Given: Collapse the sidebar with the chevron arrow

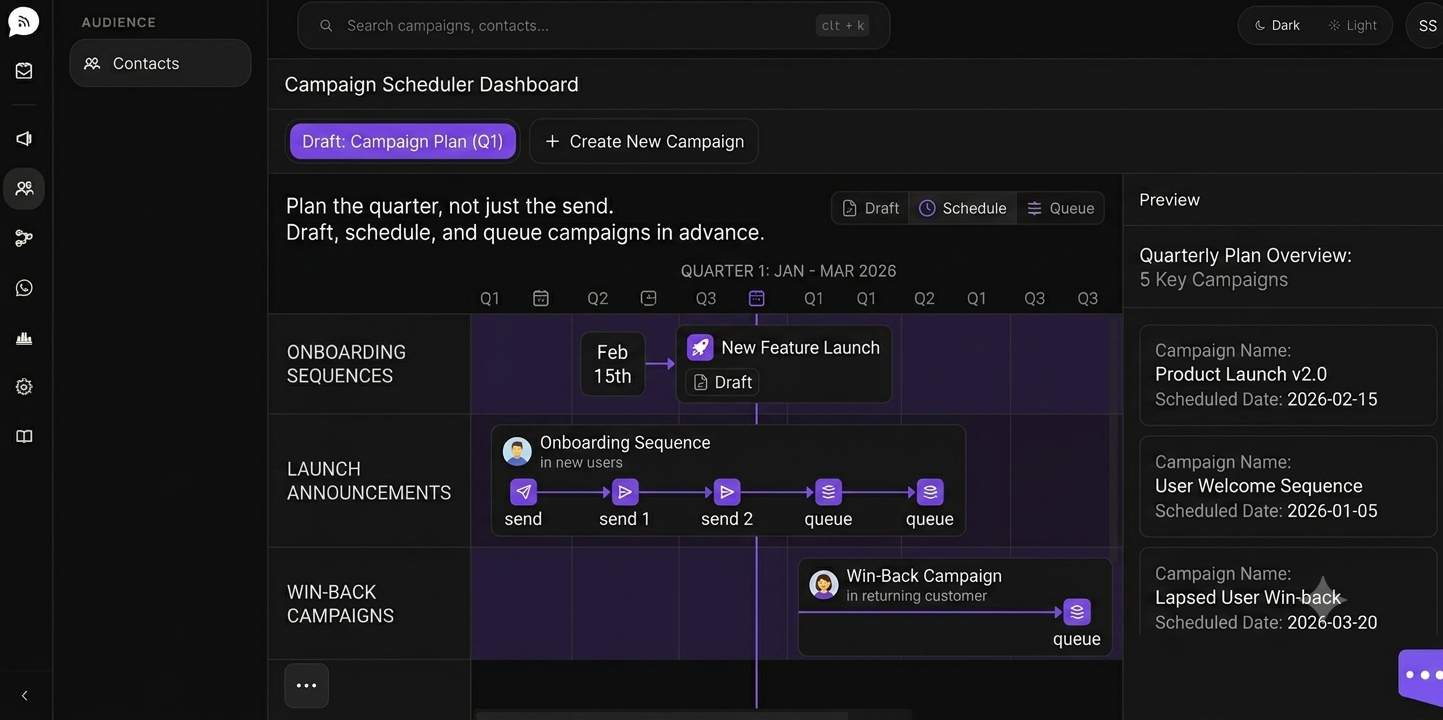Looking at the screenshot, I should (25, 696).
